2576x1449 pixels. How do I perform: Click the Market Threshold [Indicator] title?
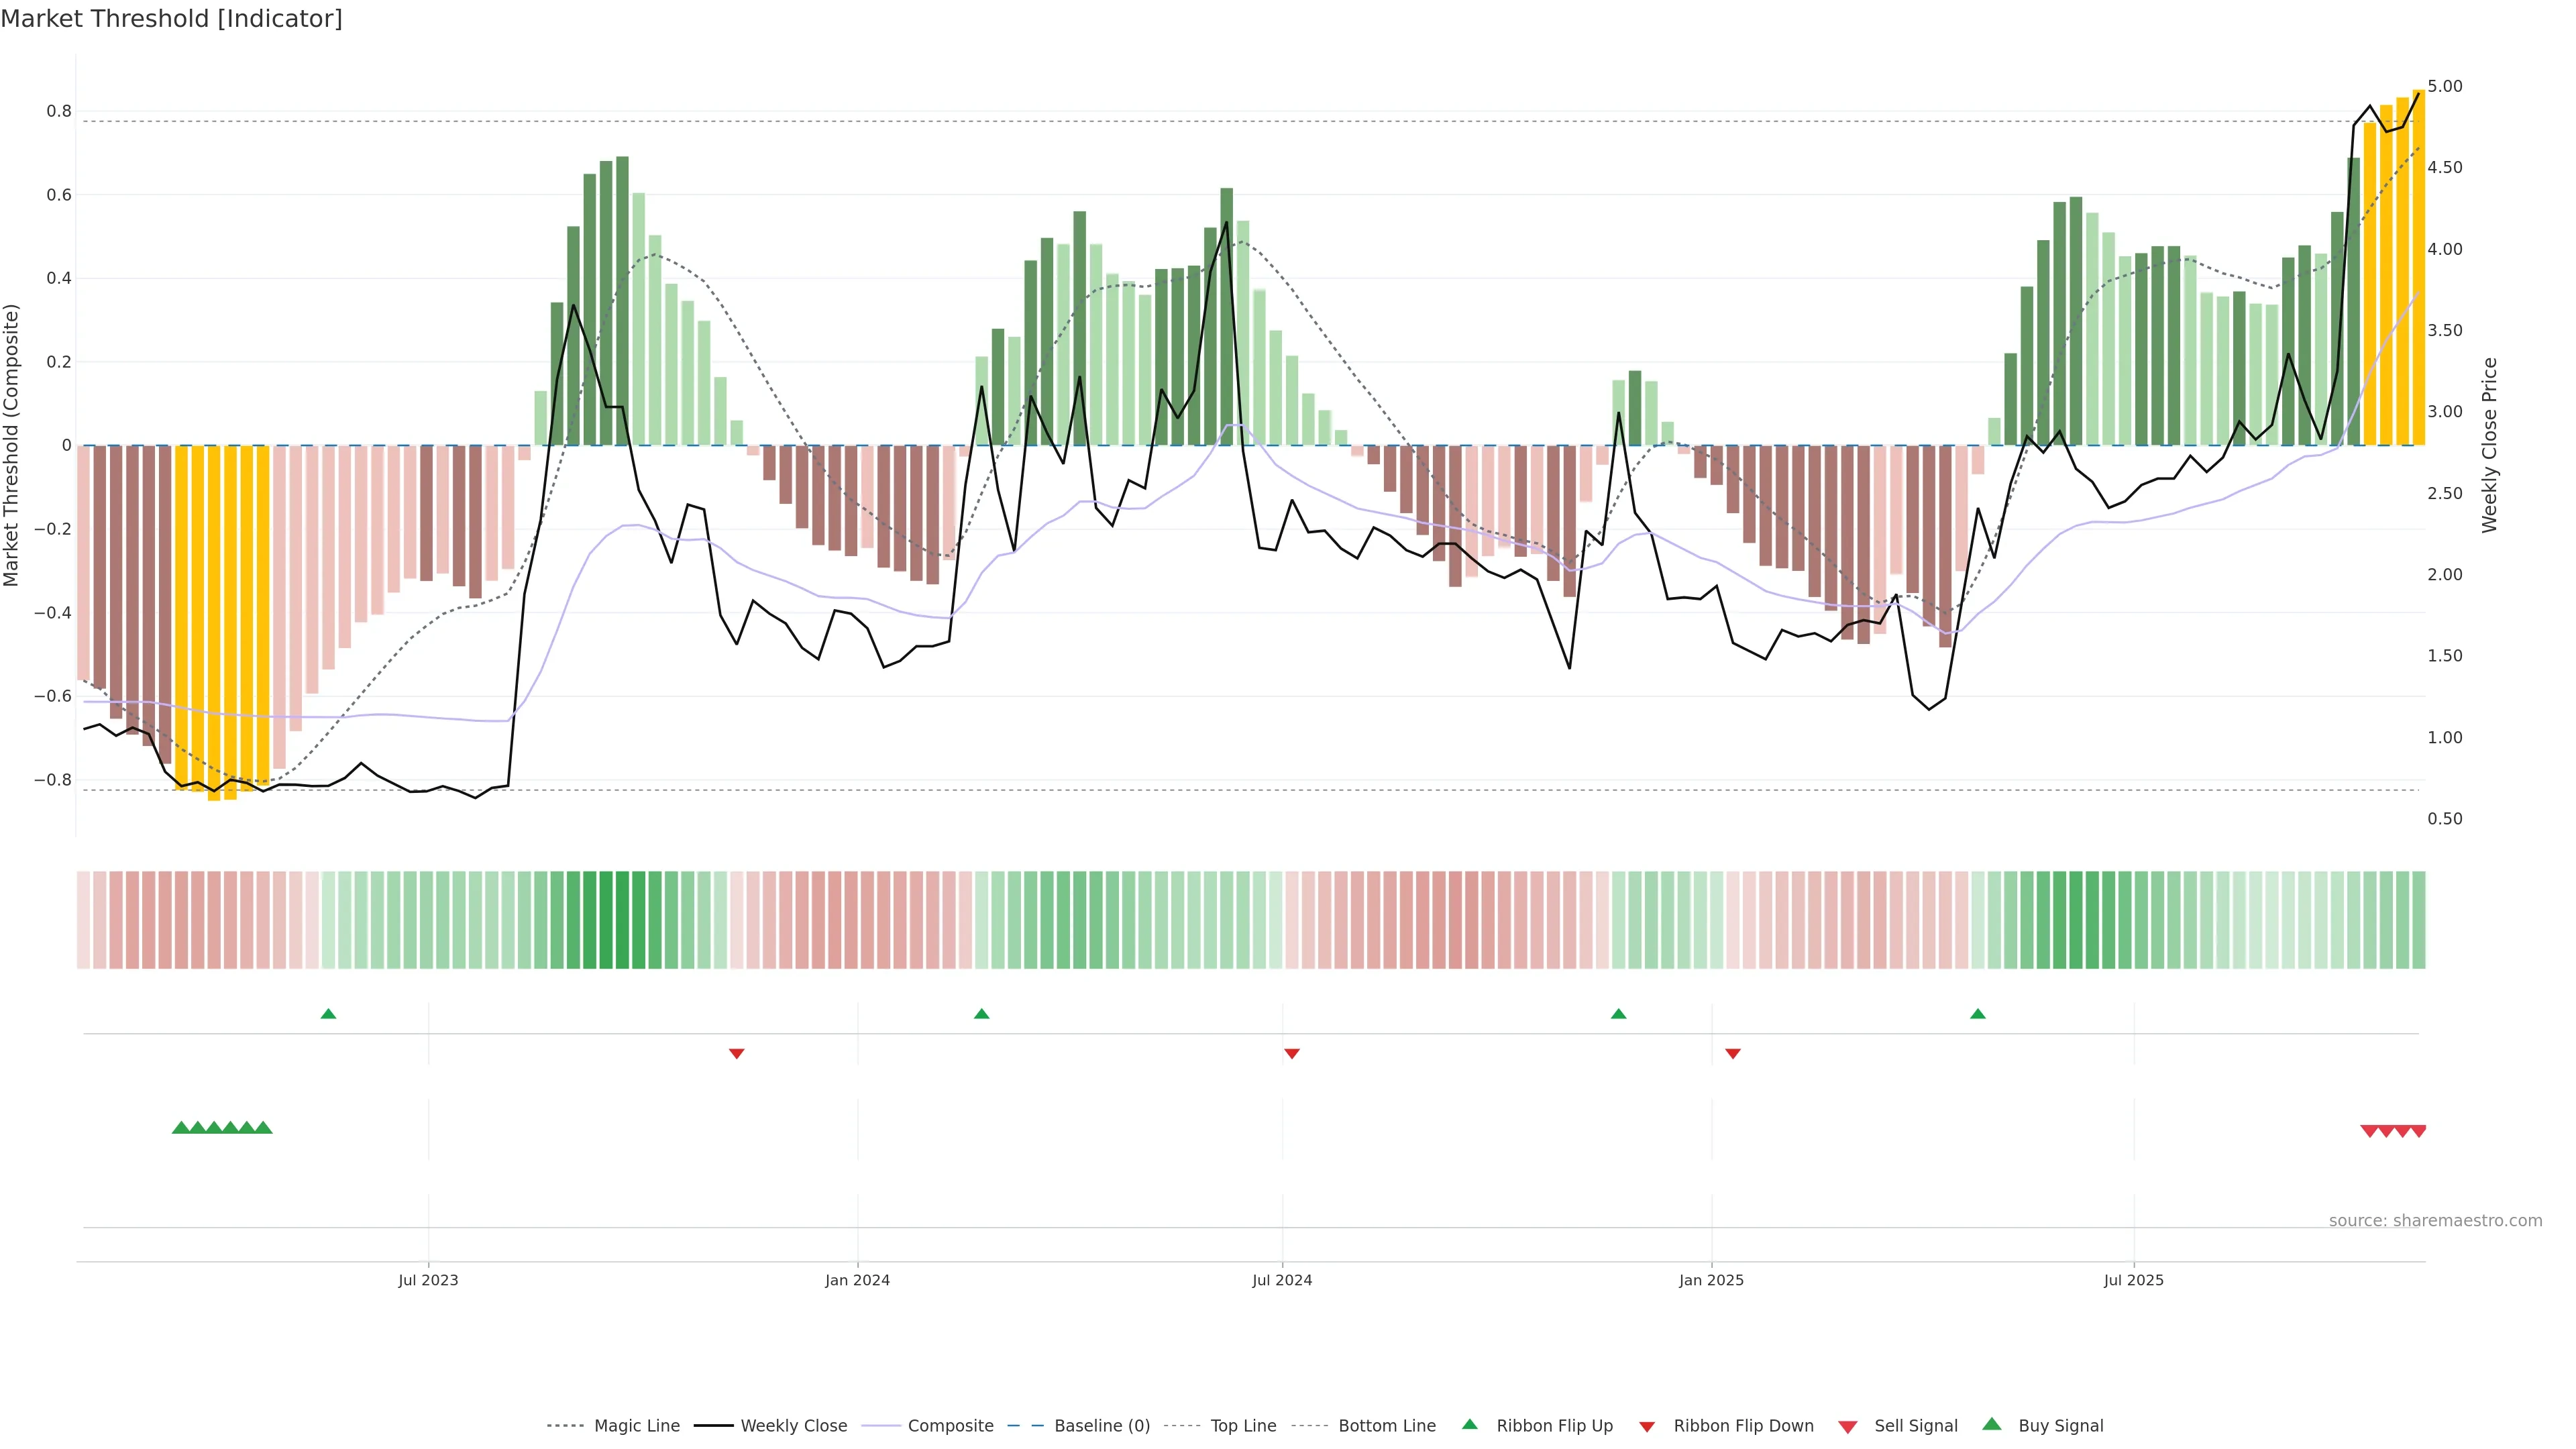click(172, 19)
